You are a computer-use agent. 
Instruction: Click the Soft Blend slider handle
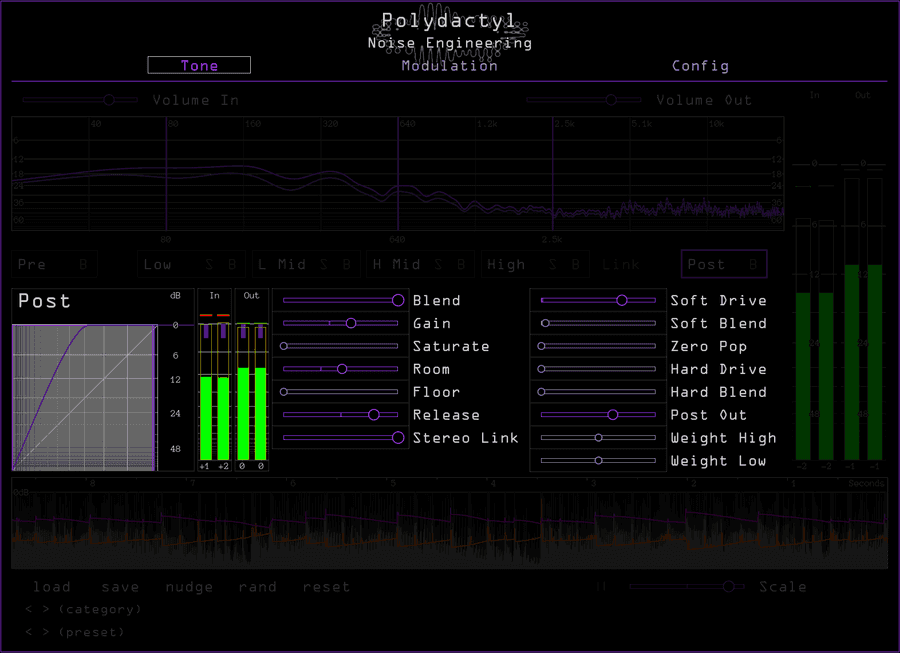point(545,323)
